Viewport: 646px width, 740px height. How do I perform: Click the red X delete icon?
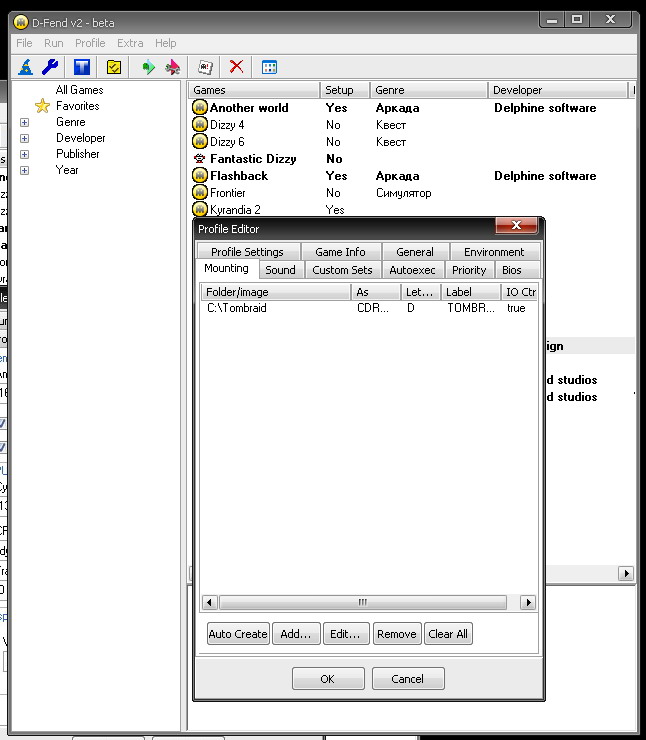(236, 67)
